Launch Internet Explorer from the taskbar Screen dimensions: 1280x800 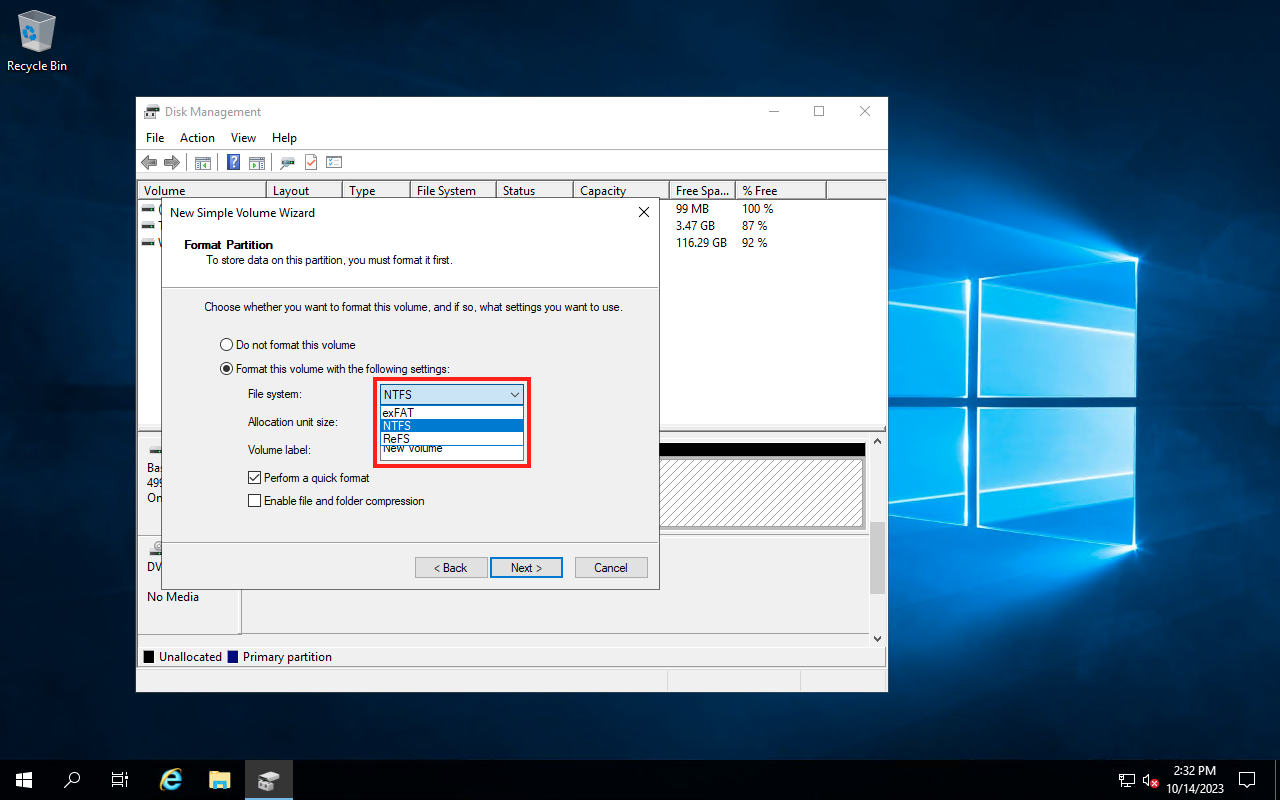pyautogui.click(x=172, y=780)
